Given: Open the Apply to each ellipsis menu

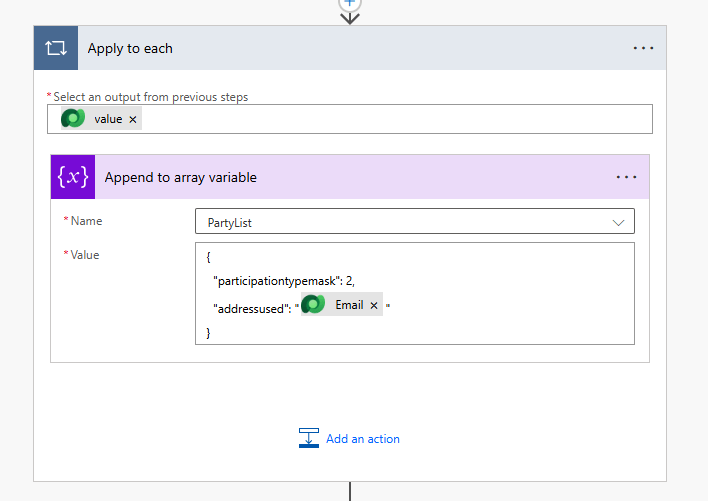Looking at the screenshot, I should pos(643,49).
